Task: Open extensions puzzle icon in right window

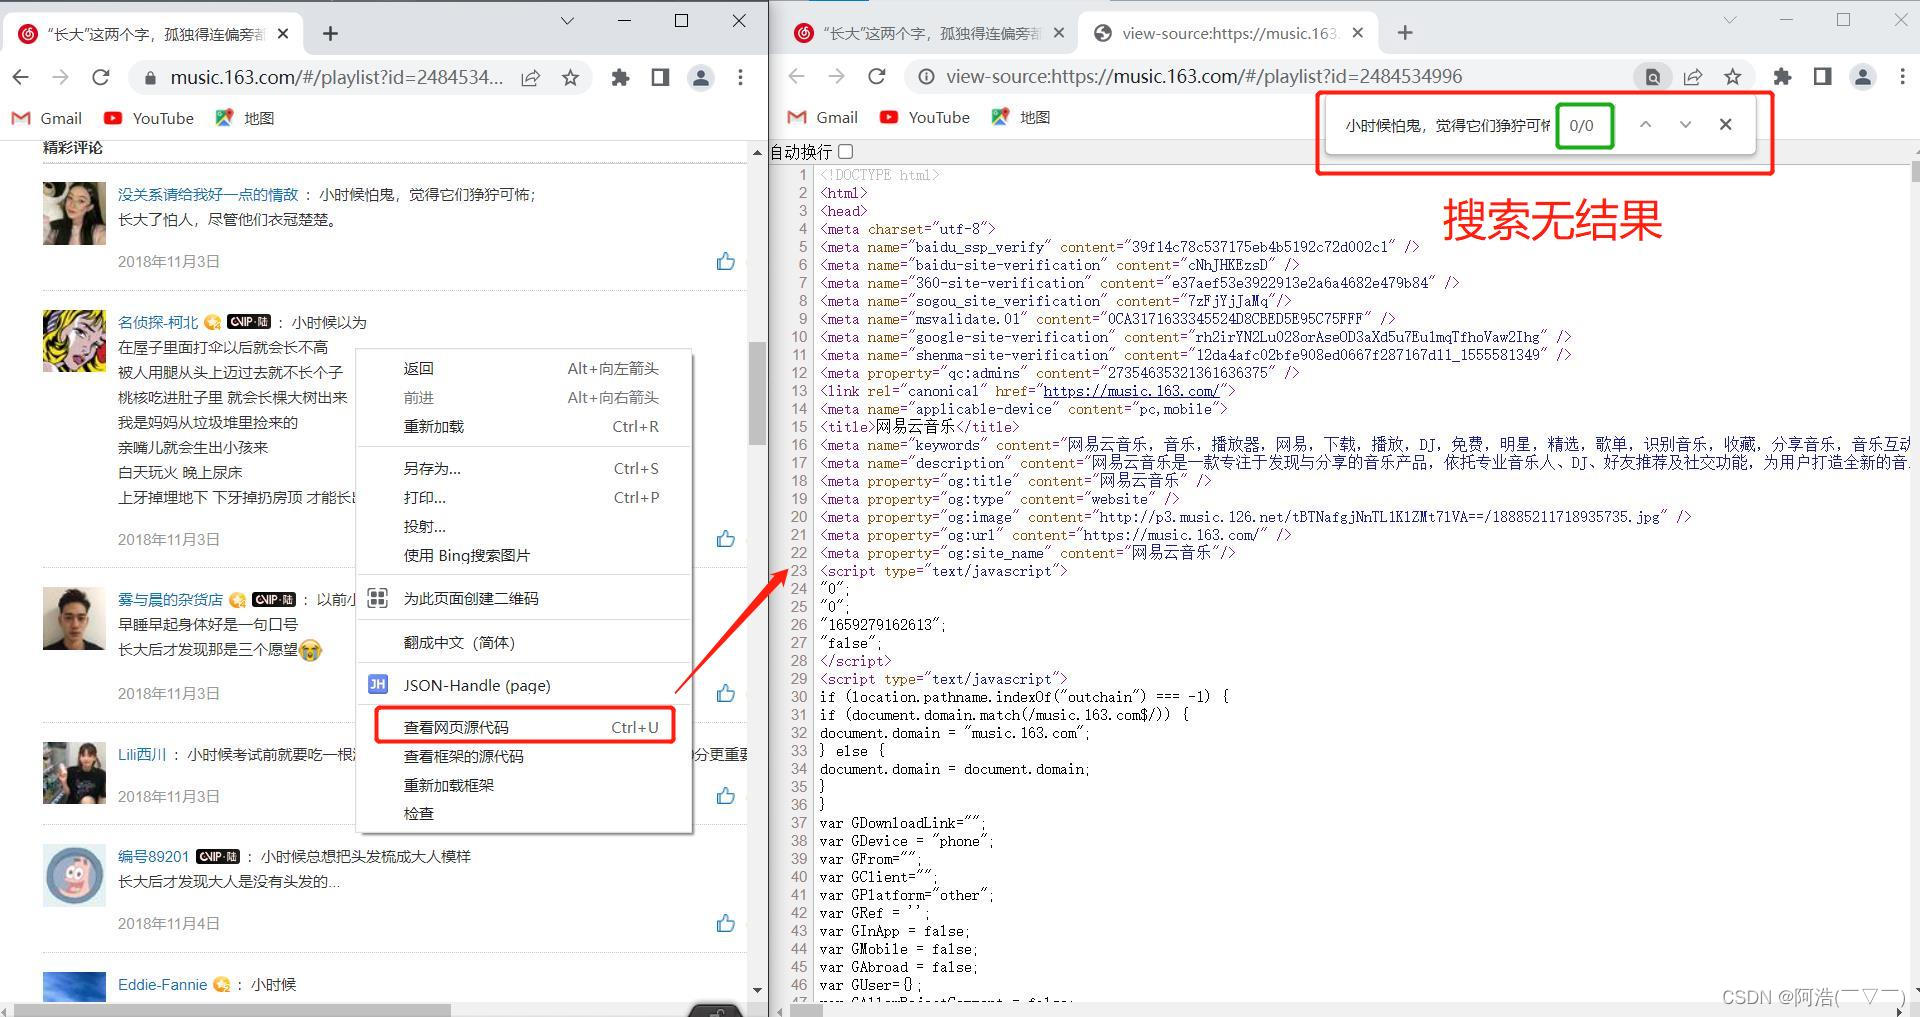Action: (1782, 76)
